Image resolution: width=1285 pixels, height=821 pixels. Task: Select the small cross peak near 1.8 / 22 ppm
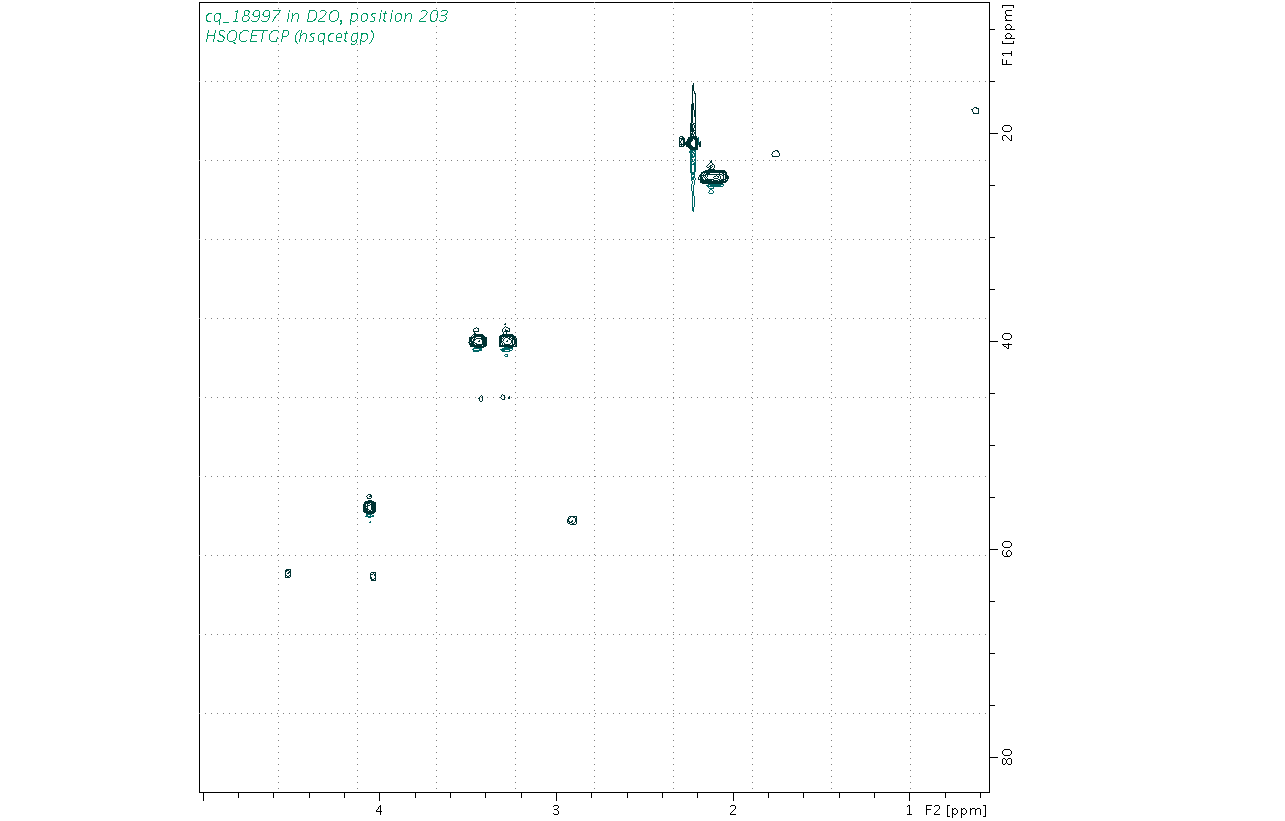[776, 154]
